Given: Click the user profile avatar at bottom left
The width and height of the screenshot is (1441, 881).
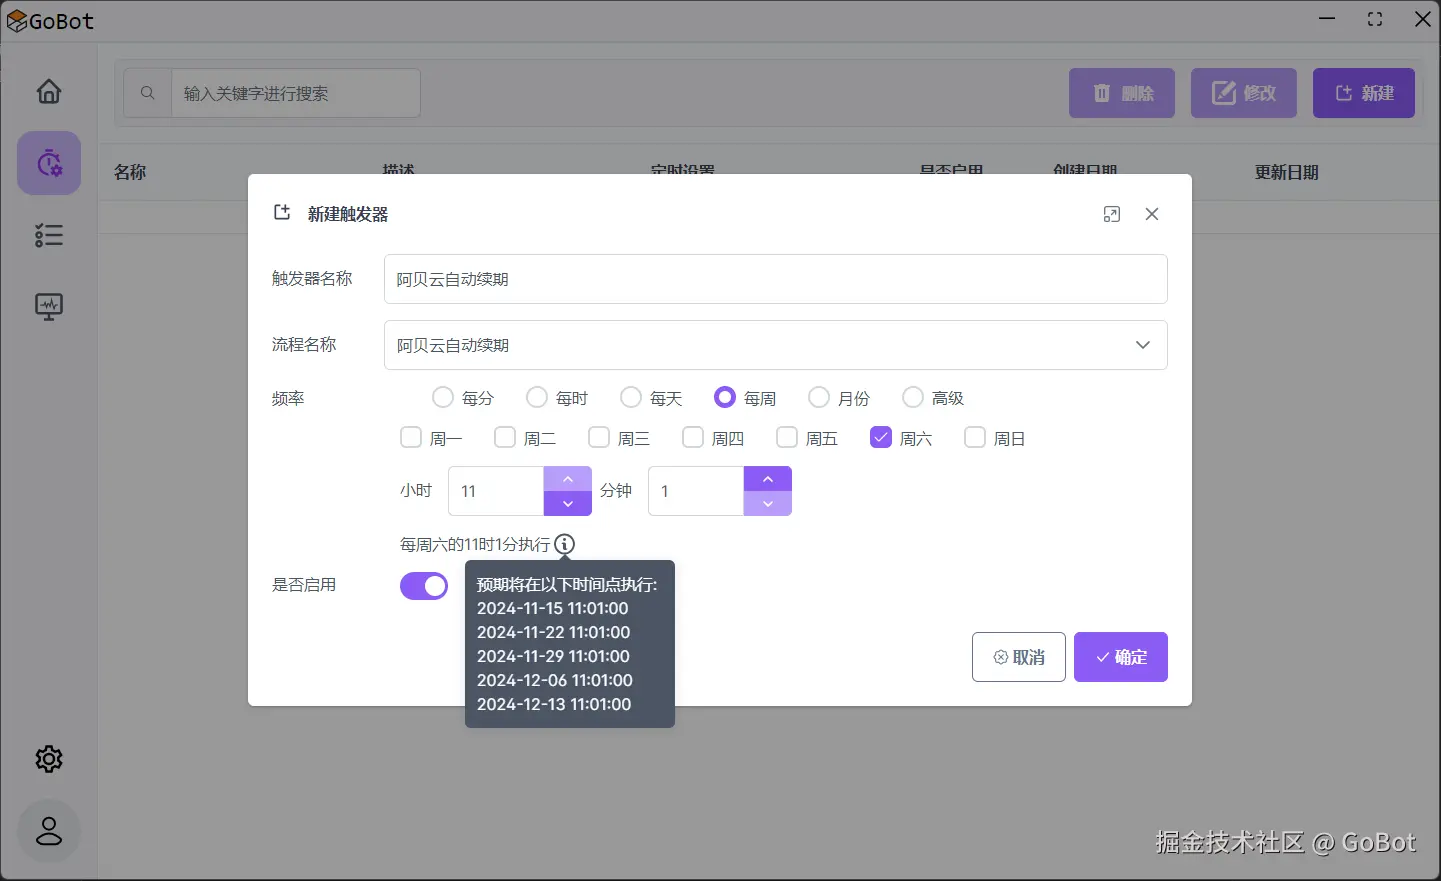Looking at the screenshot, I should tap(48, 831).
